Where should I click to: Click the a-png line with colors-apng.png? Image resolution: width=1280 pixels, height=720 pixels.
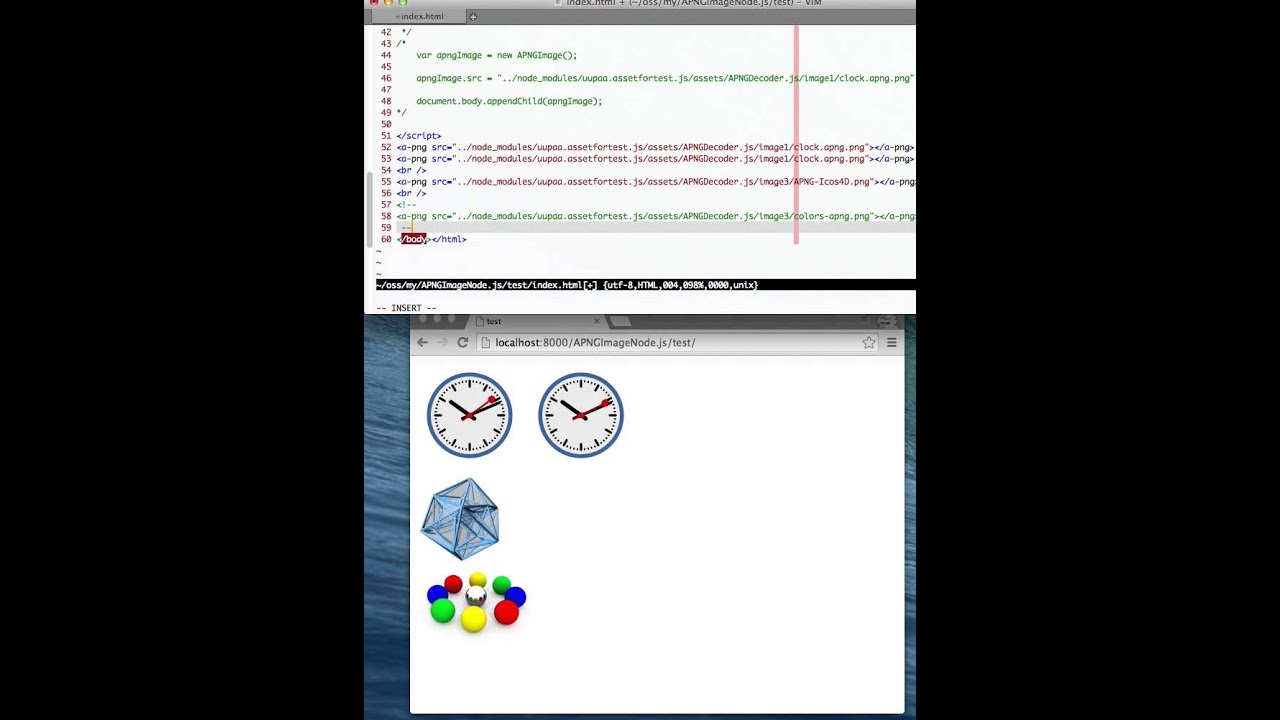[656, 216]
